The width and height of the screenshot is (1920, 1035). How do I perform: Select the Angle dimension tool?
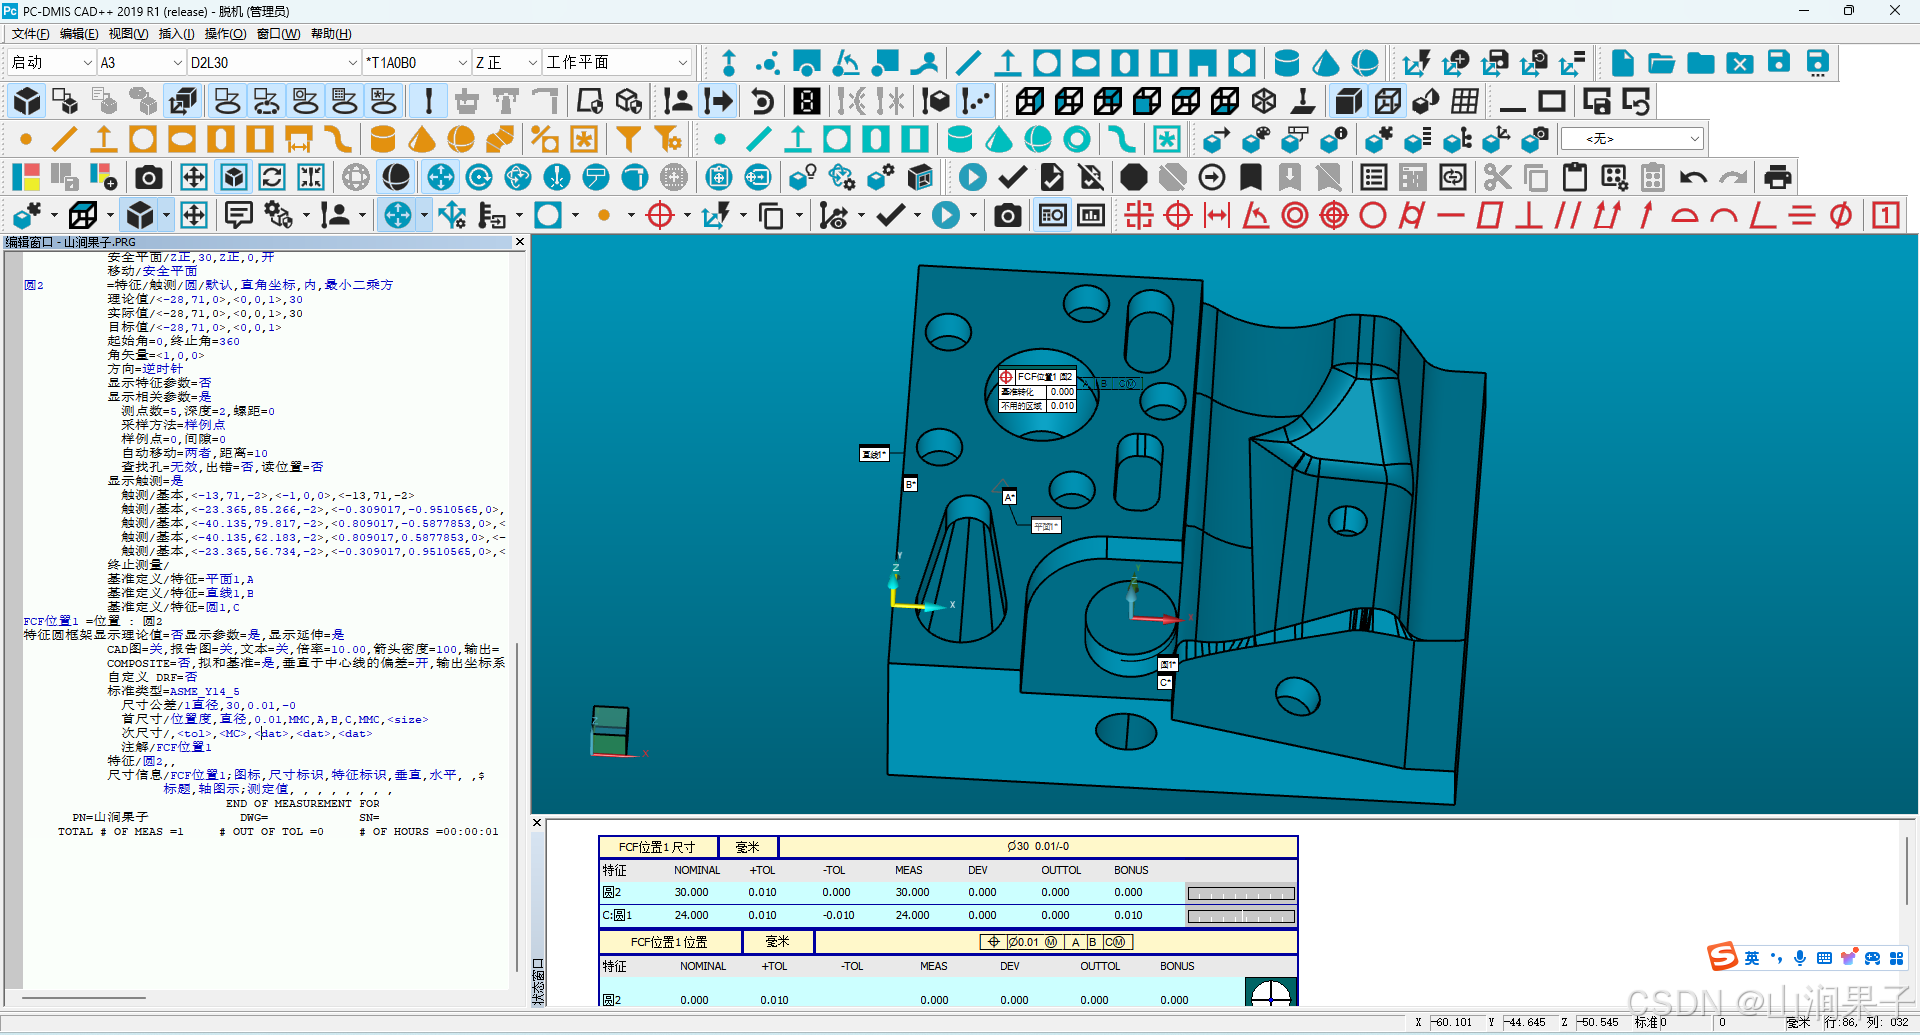1256,215
